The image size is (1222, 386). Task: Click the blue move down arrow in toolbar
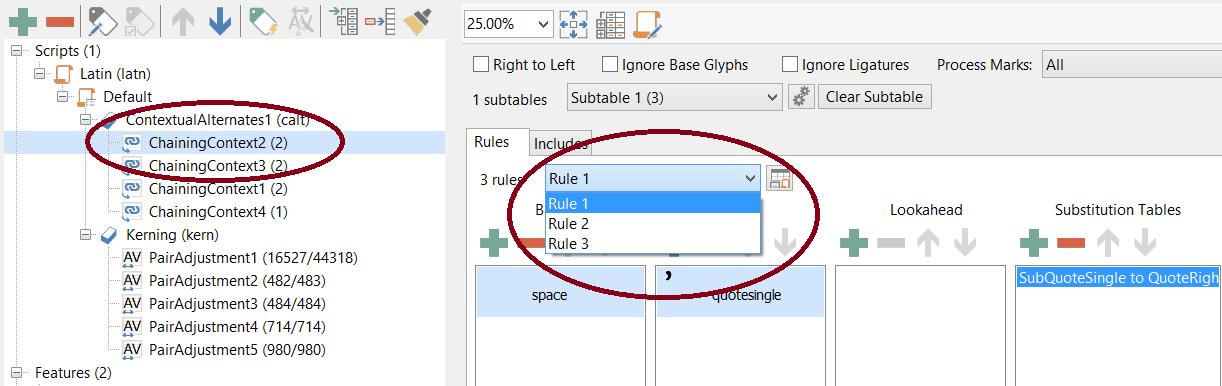coord(220,20)
